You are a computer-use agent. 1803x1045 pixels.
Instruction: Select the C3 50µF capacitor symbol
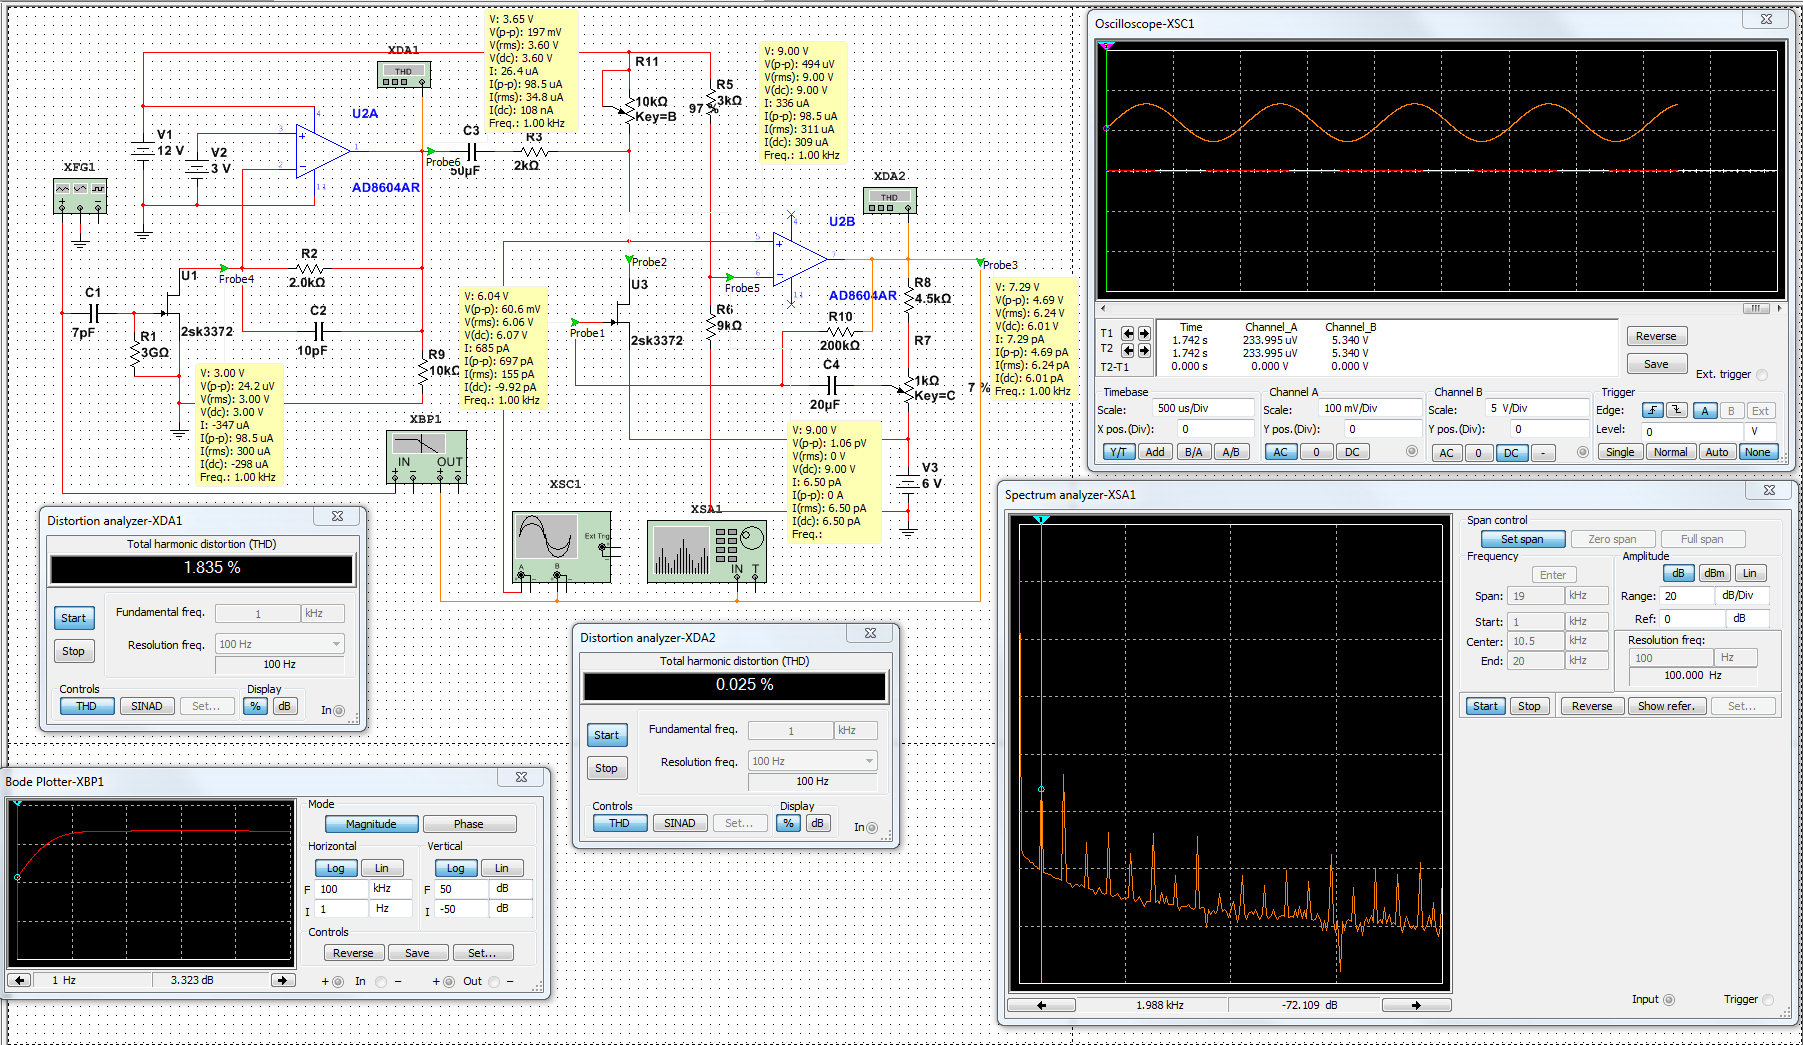click(472, 152)
